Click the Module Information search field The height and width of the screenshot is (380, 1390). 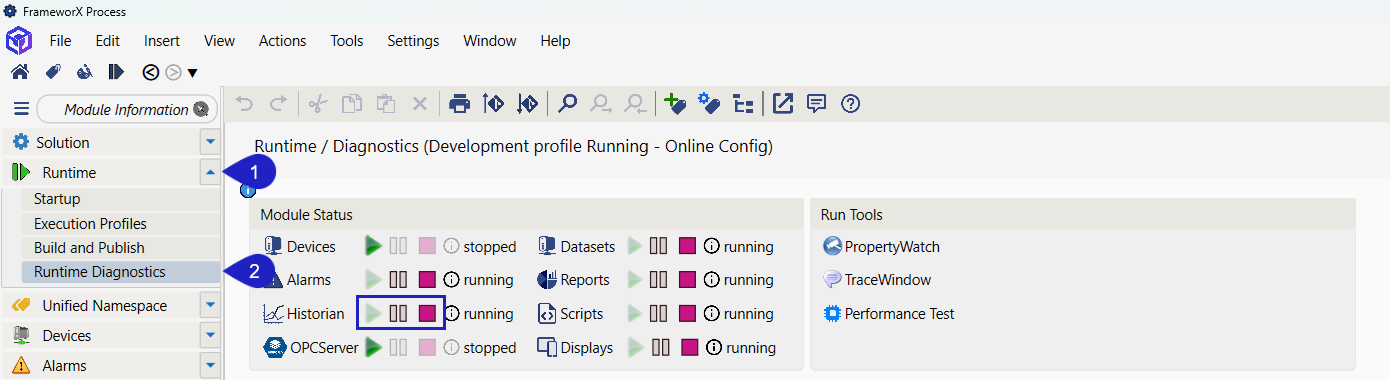tap(127, 109)
